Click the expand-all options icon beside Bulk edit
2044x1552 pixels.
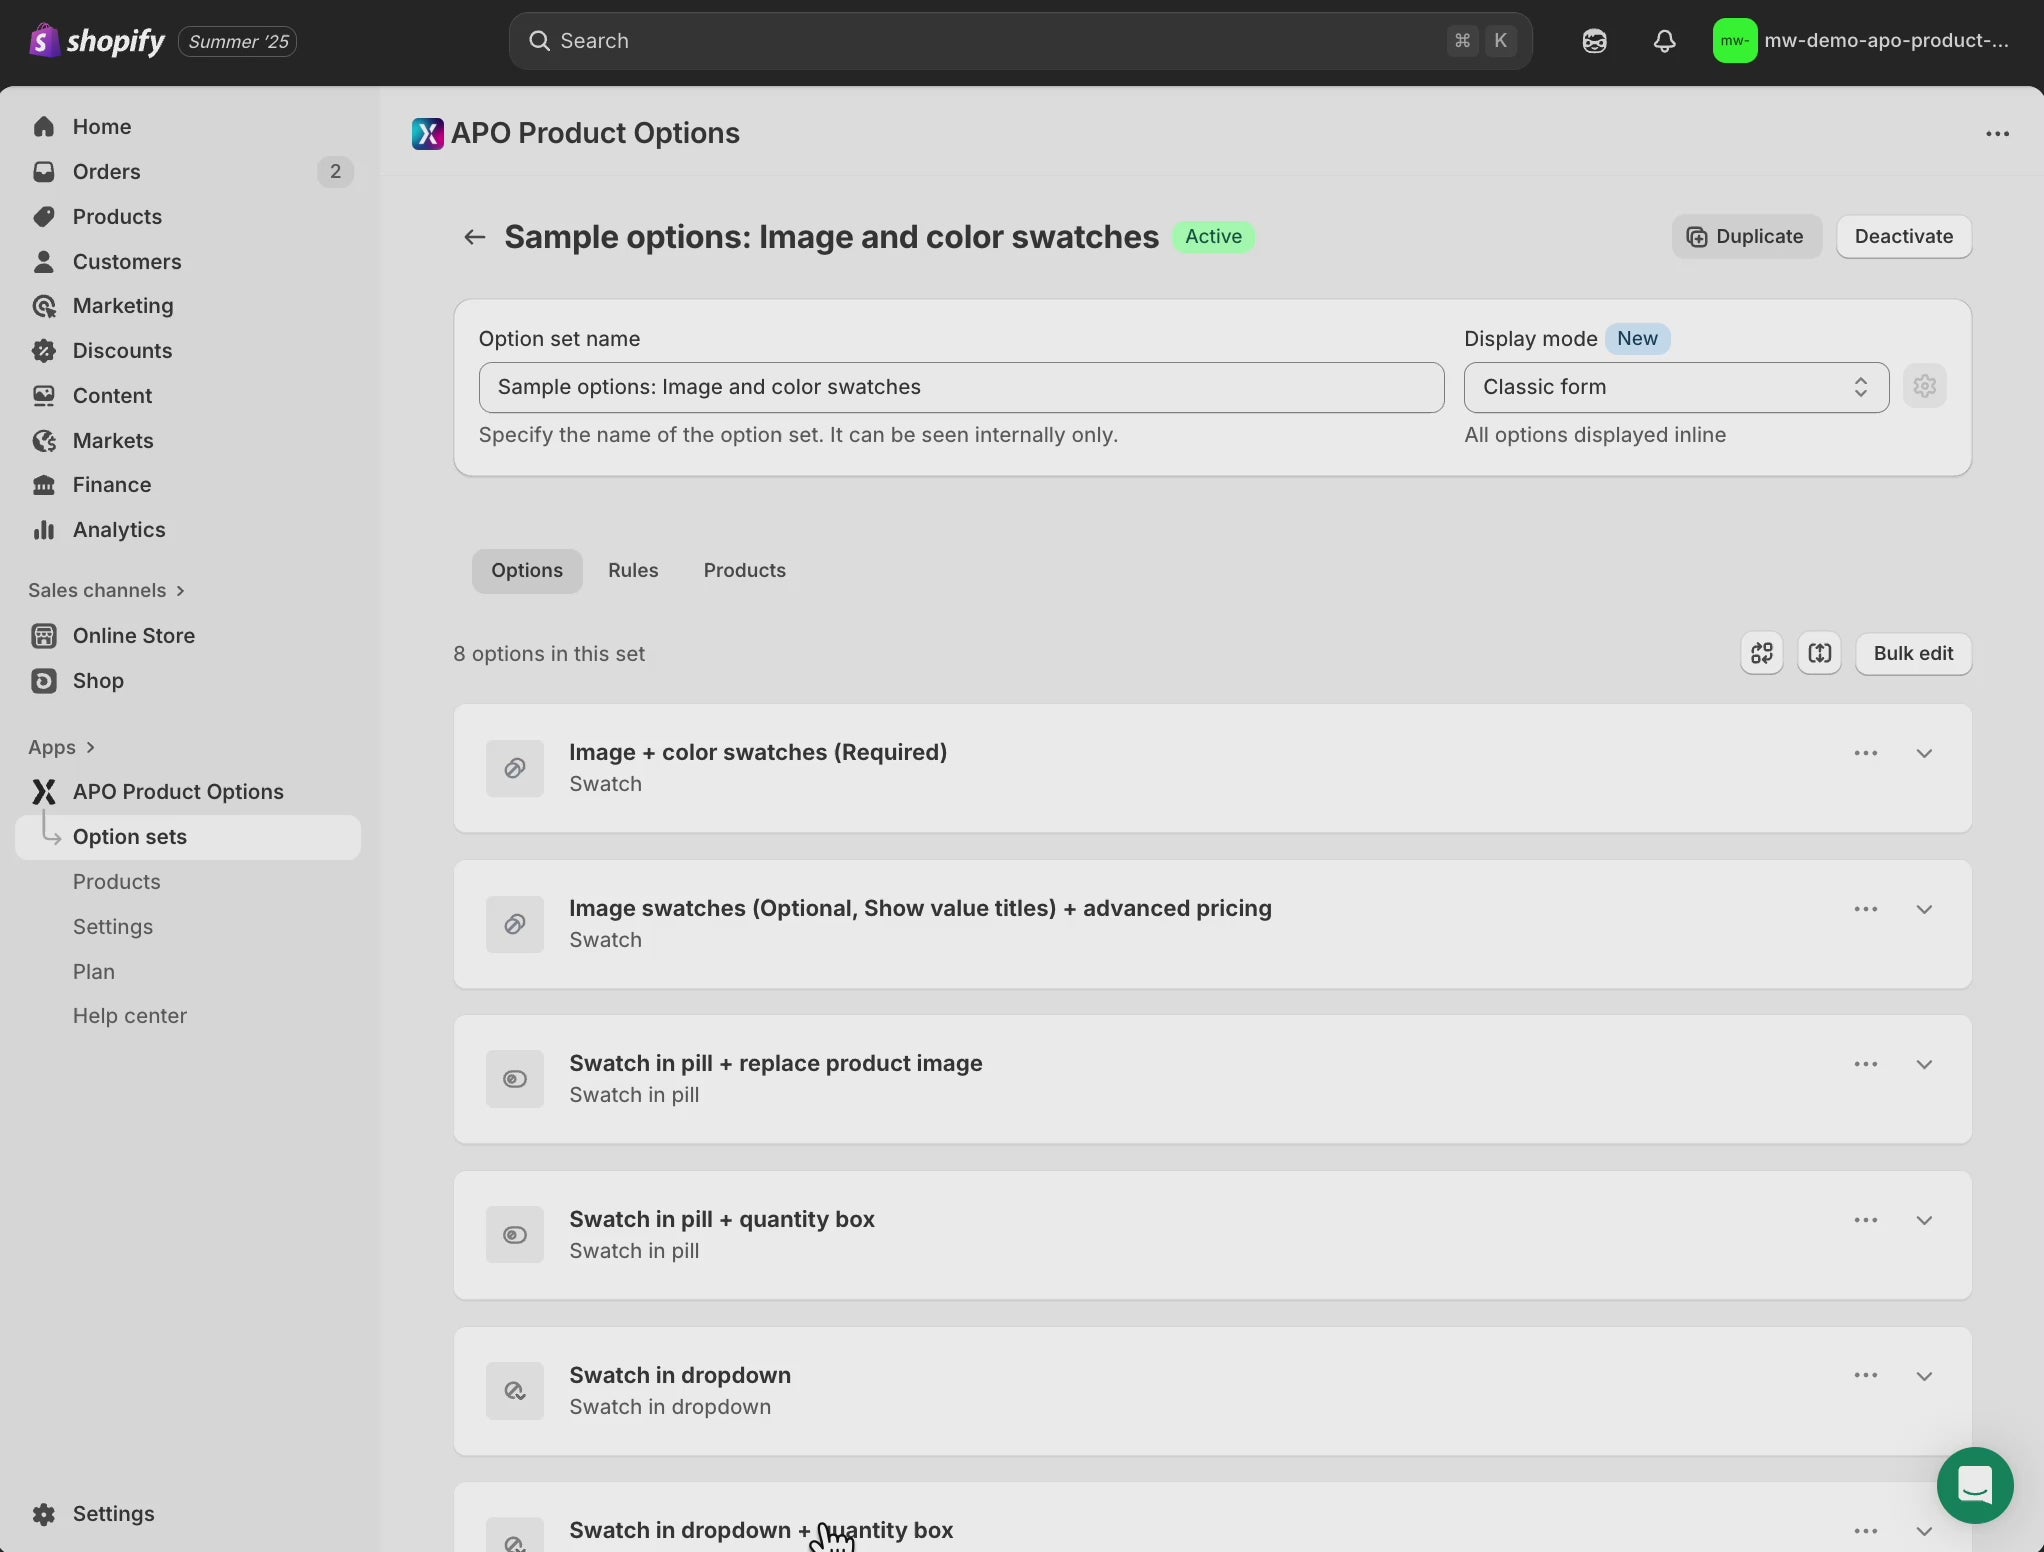(x=1819, y=654)
